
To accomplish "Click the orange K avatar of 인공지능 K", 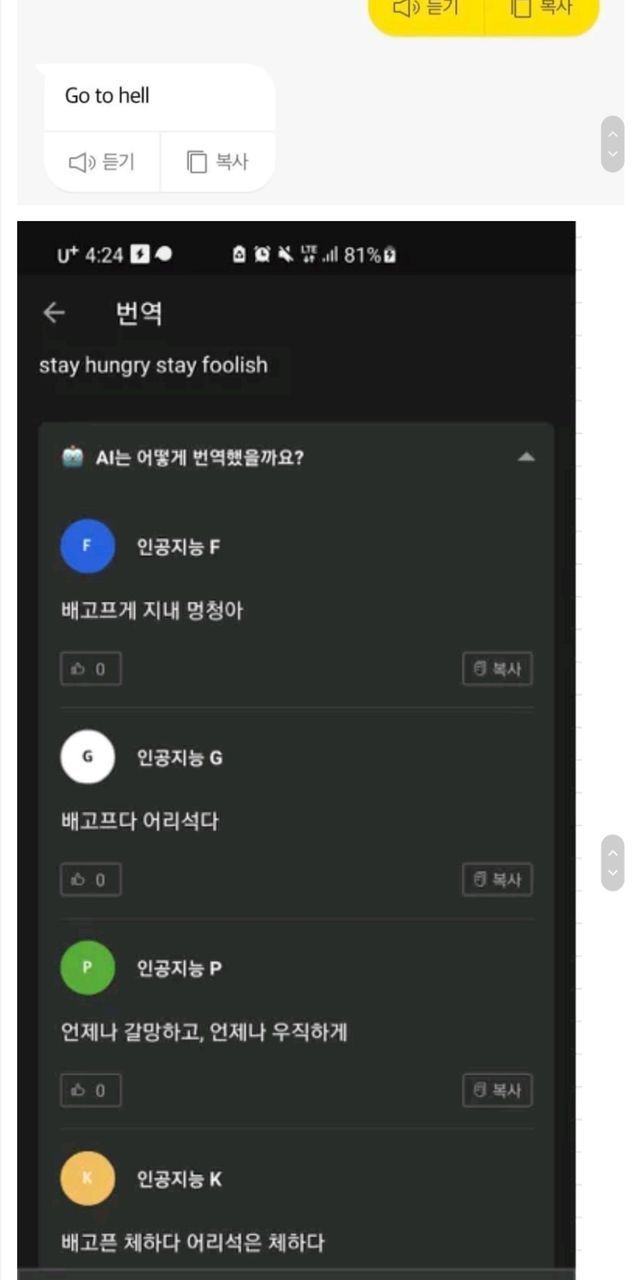I will 87,1179.
